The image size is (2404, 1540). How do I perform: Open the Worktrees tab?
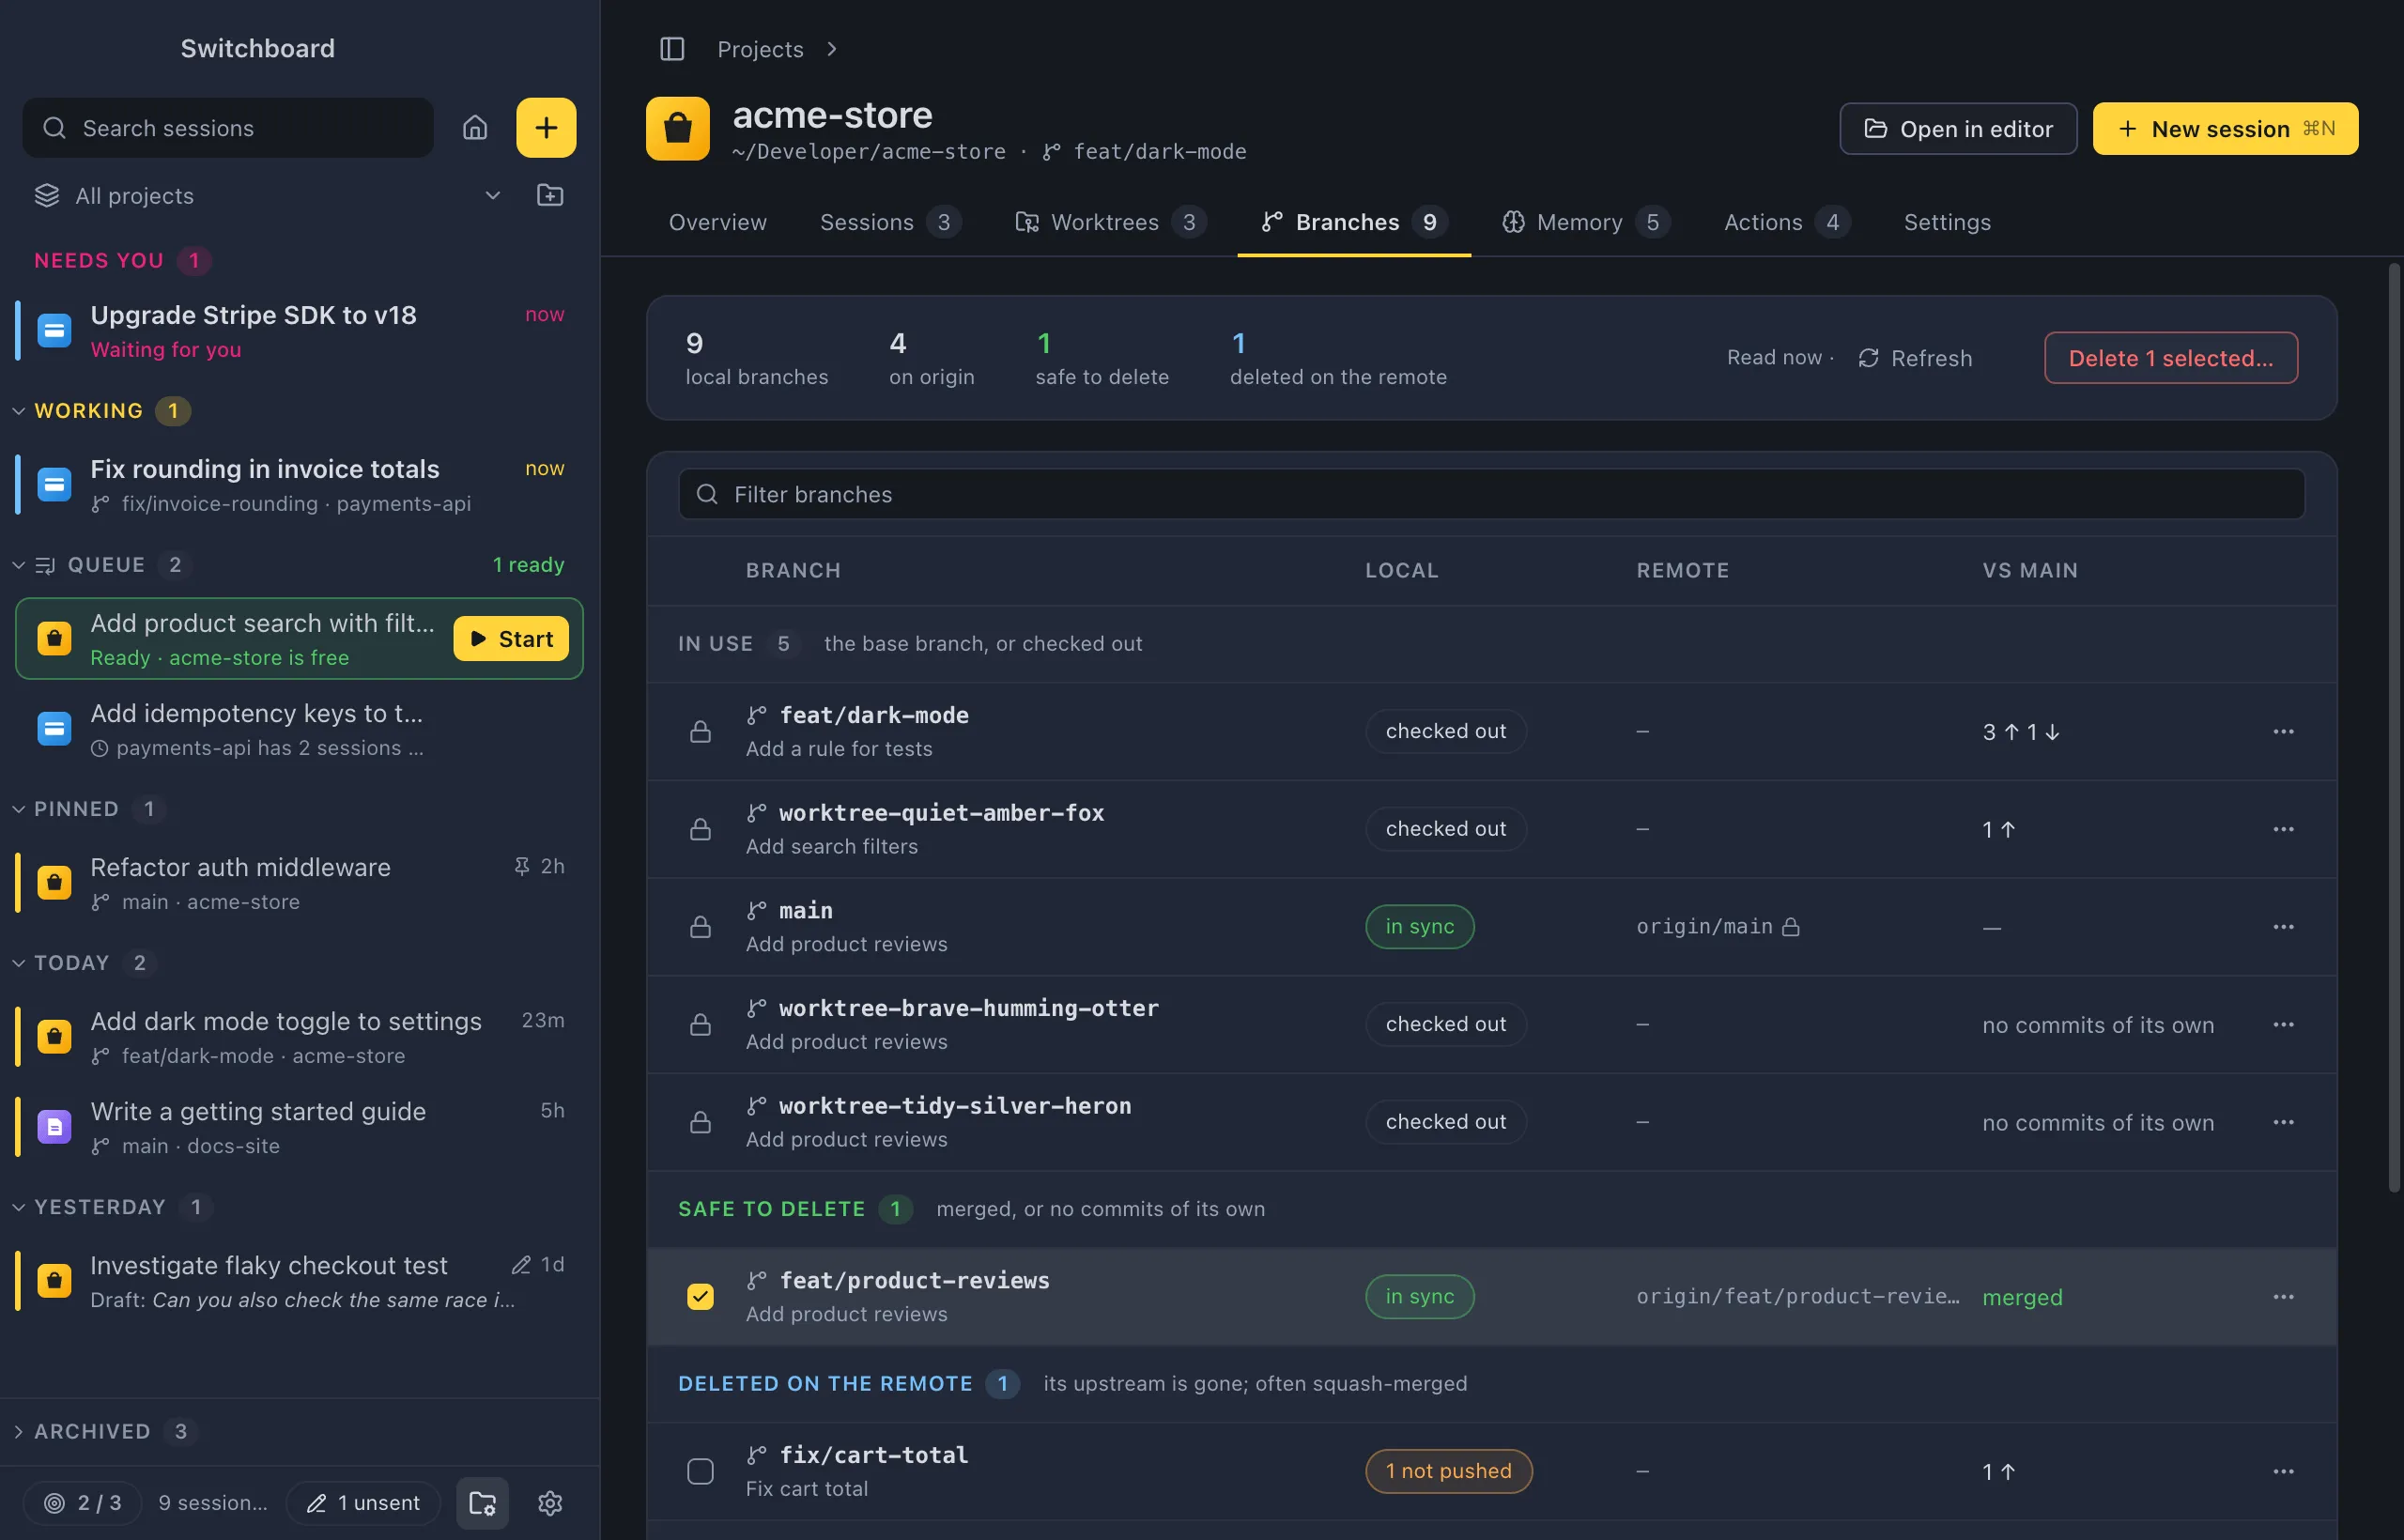pyautogui.click(x=1110, y=222)
